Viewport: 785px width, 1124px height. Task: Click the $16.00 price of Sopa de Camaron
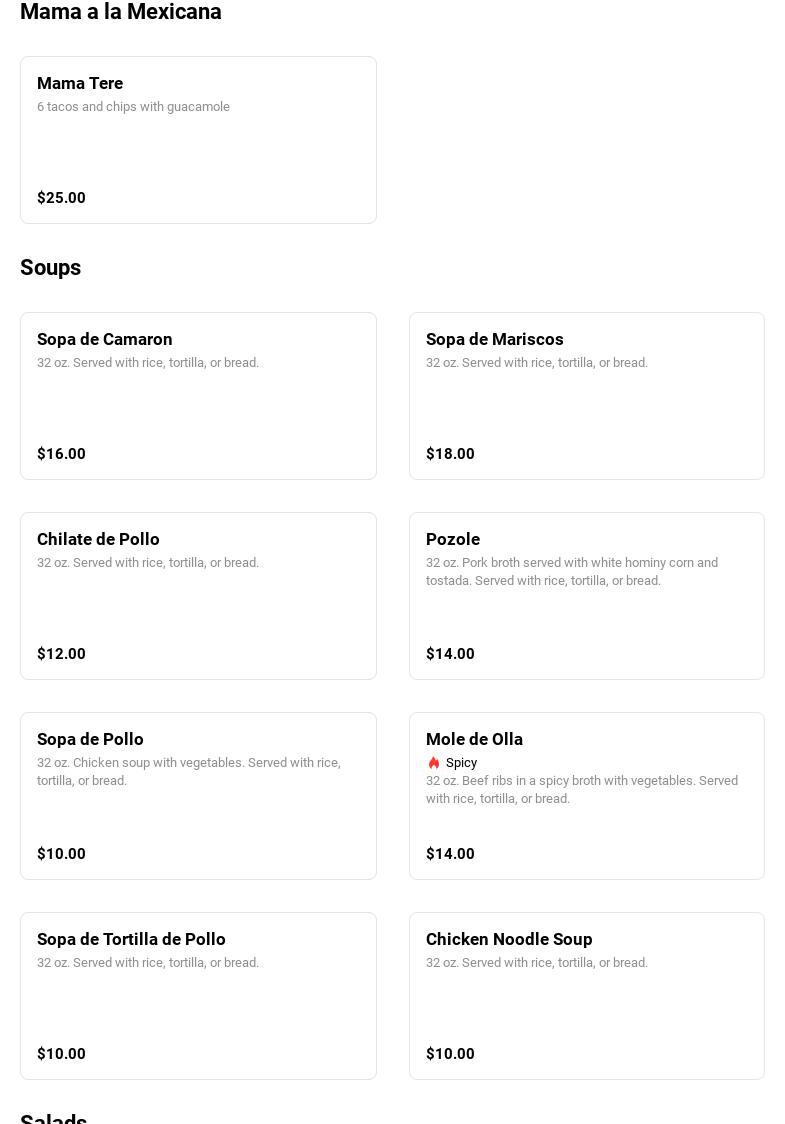coord(61,454)
